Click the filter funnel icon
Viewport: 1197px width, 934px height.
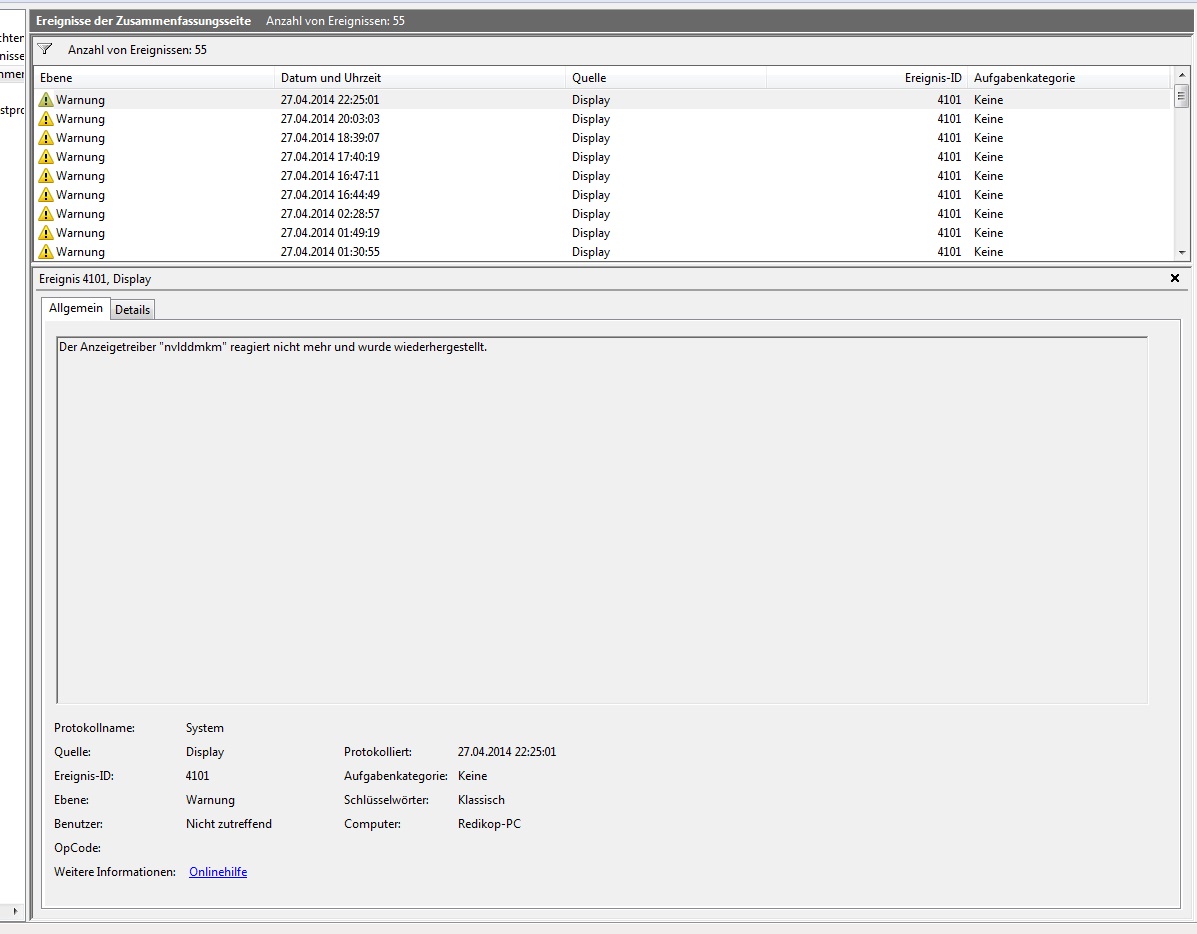click(x=45, y=49)
